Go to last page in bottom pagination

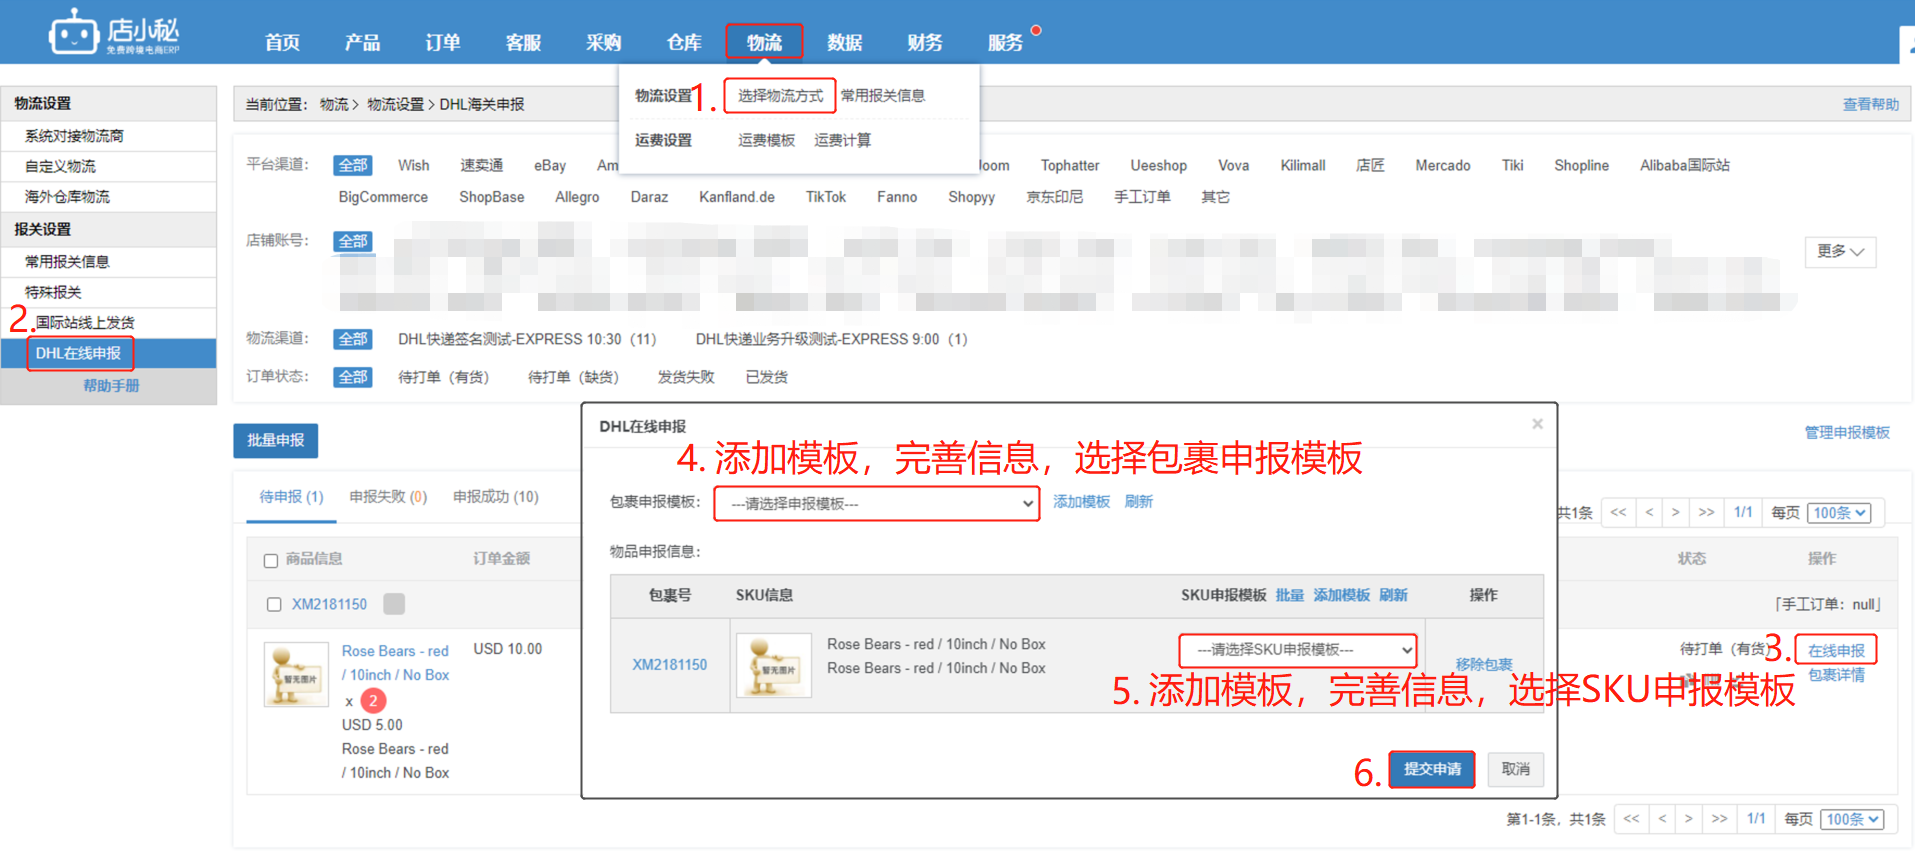point(1719,818)
